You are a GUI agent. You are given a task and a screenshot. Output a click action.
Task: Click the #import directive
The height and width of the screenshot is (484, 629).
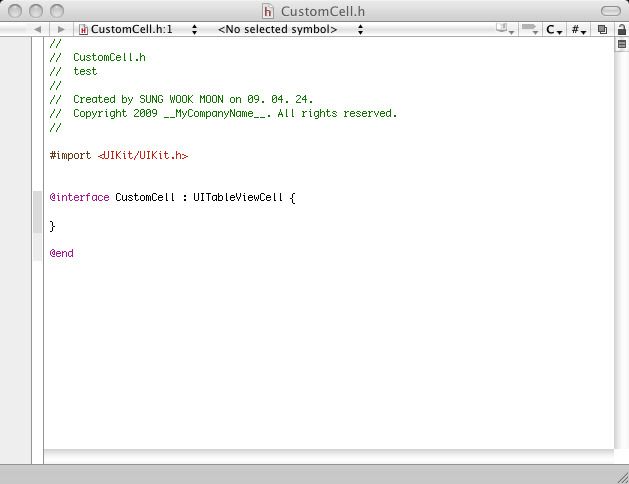(70, 155)
